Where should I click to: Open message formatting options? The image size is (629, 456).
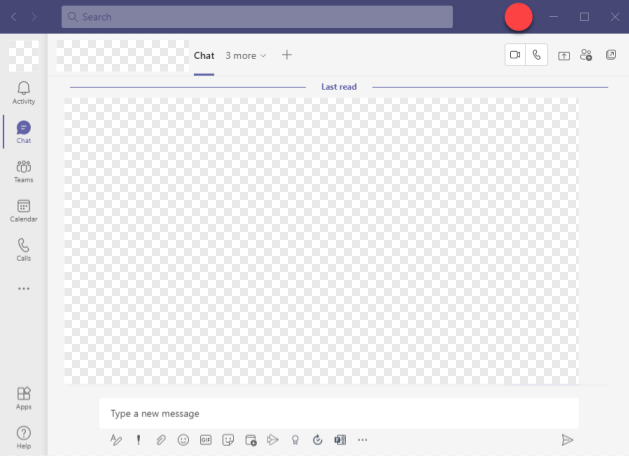coord(116,440)
